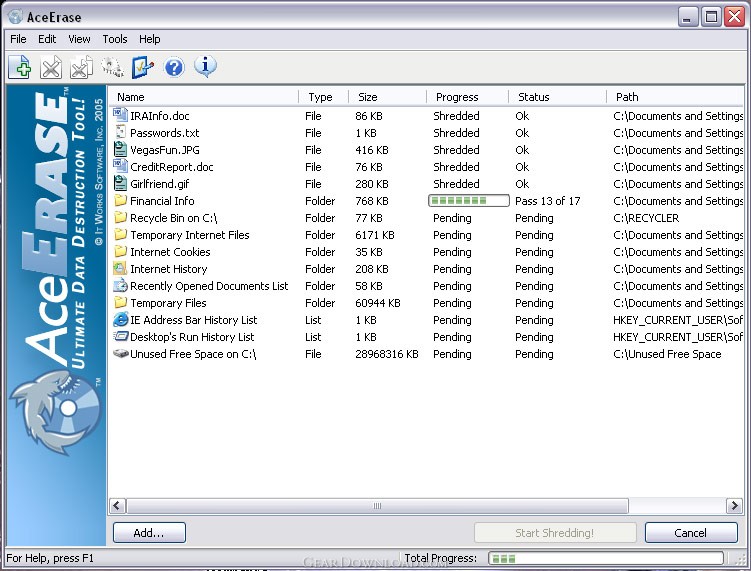
Task: Click the Cancel button
Action: click(691, 533)
